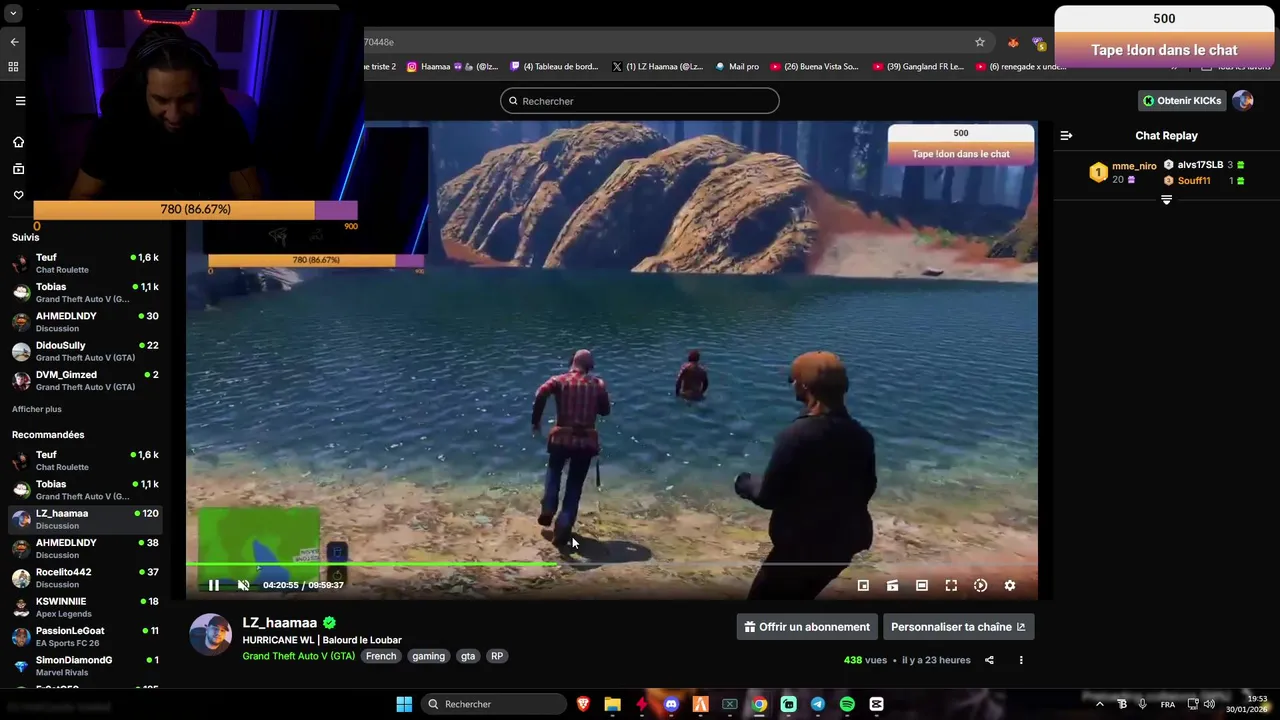The height and width of the screenshot is (720, 1280).
Task: Open CapCut from taskbar
Action: [x=877, y=704]
